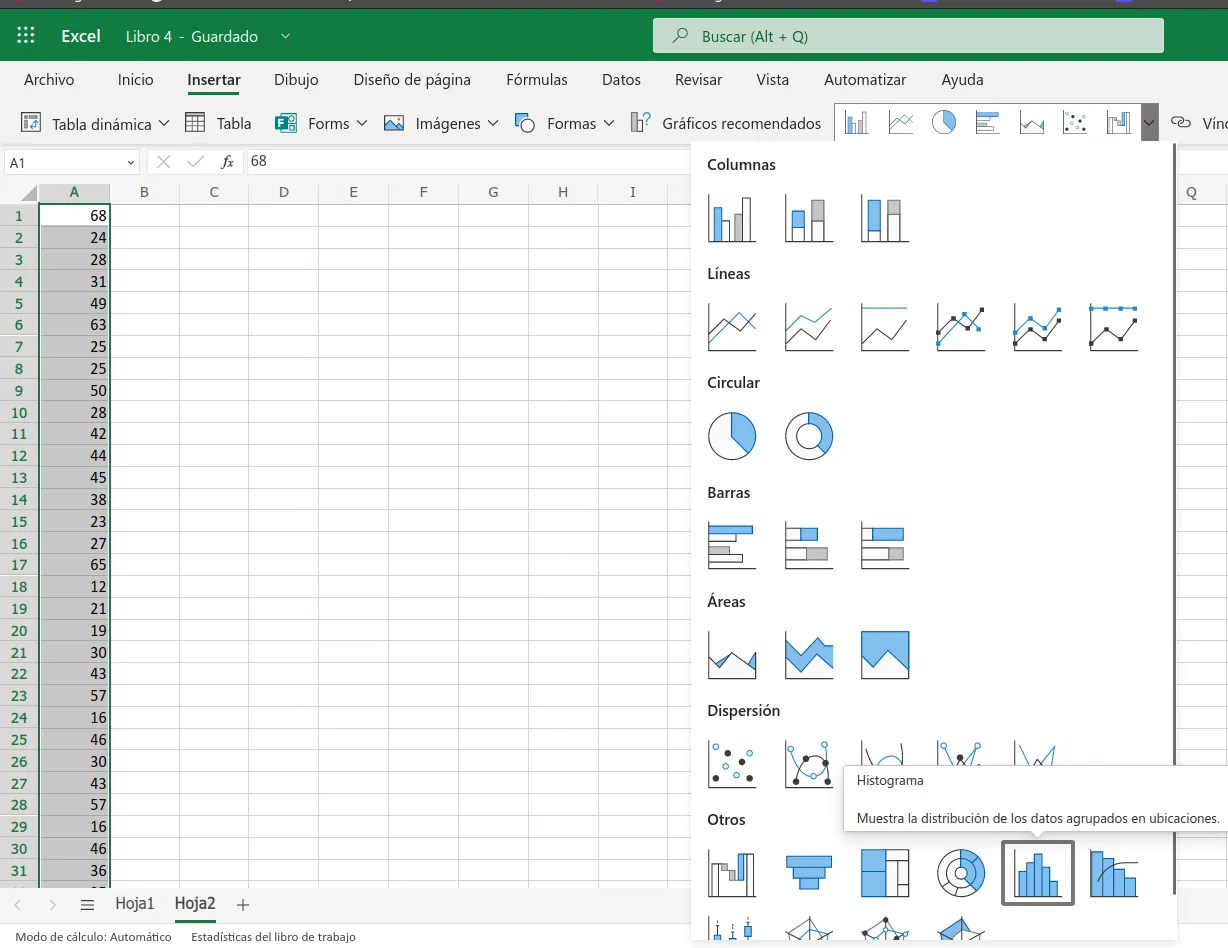Expand the Name Box dropdown arrow
Viewport: 1228px width, 948px height.
point(131,162)
